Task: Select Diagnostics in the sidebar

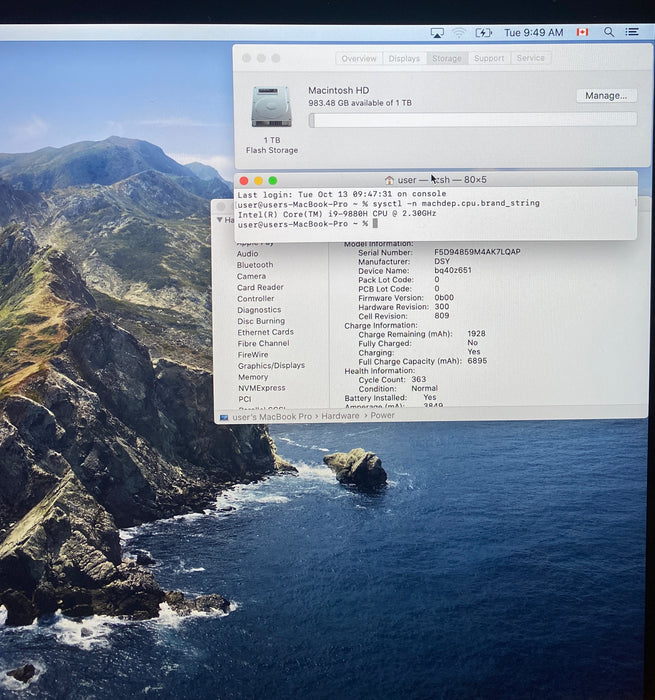Action: pyautogui.click(x=259, y=310)
